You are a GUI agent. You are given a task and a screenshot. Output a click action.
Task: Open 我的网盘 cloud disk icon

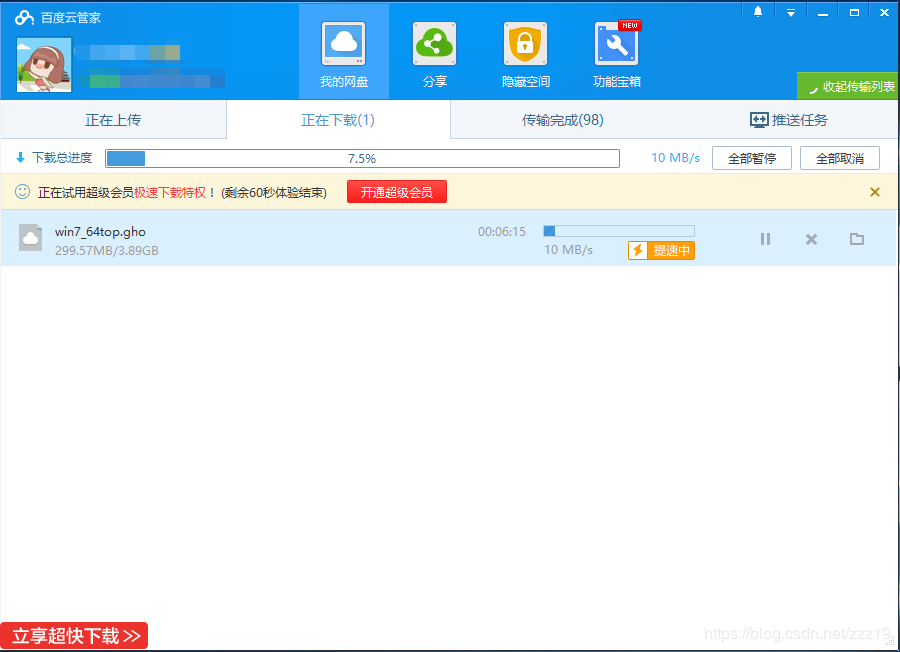click(343, 44)
